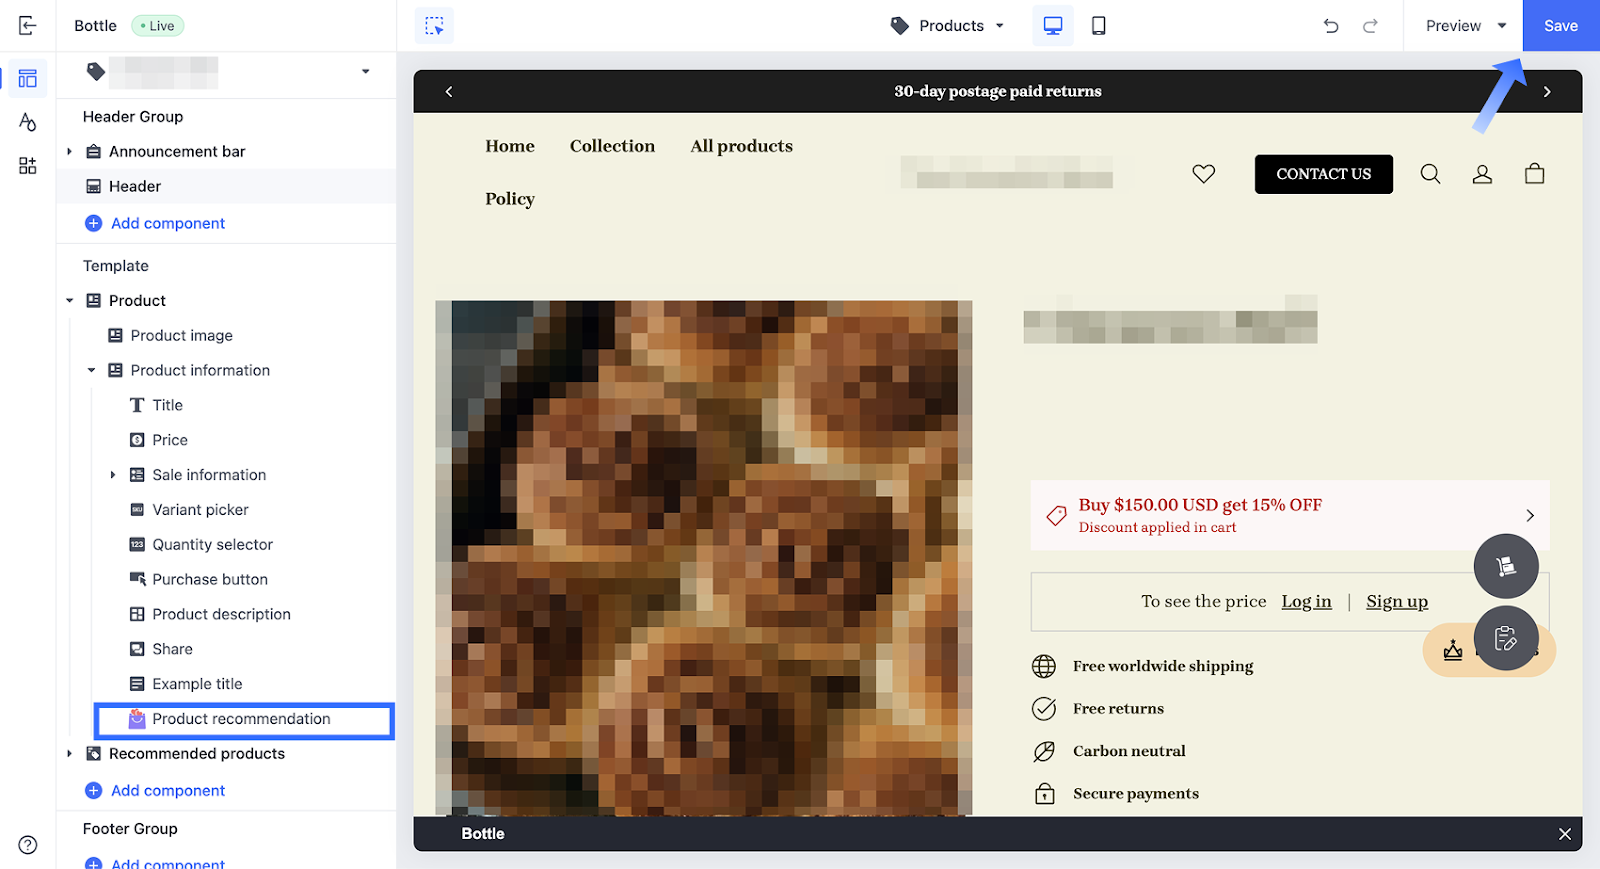1600x869 pixels.
Task: Open the apps grid icon
Action: [x=28, y=165]
